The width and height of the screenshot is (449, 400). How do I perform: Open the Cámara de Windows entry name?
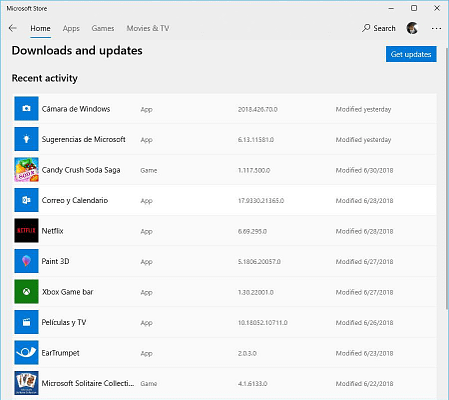tap(76, 109)
